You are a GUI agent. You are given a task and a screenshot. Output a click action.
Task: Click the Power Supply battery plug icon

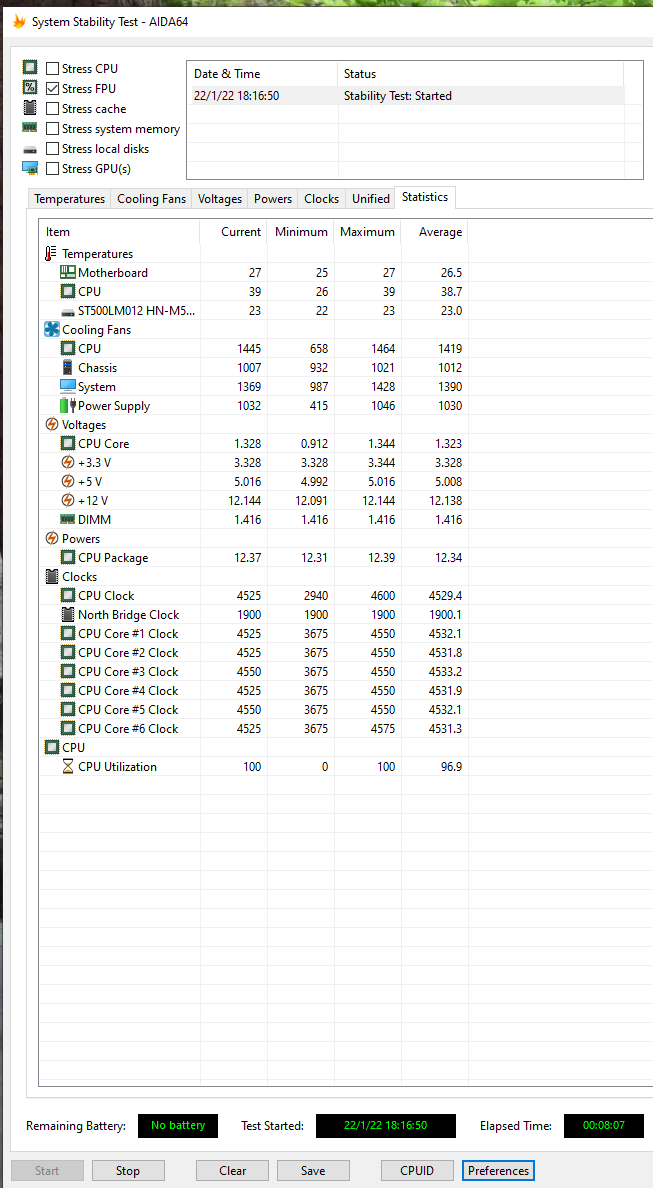point(68,405)
